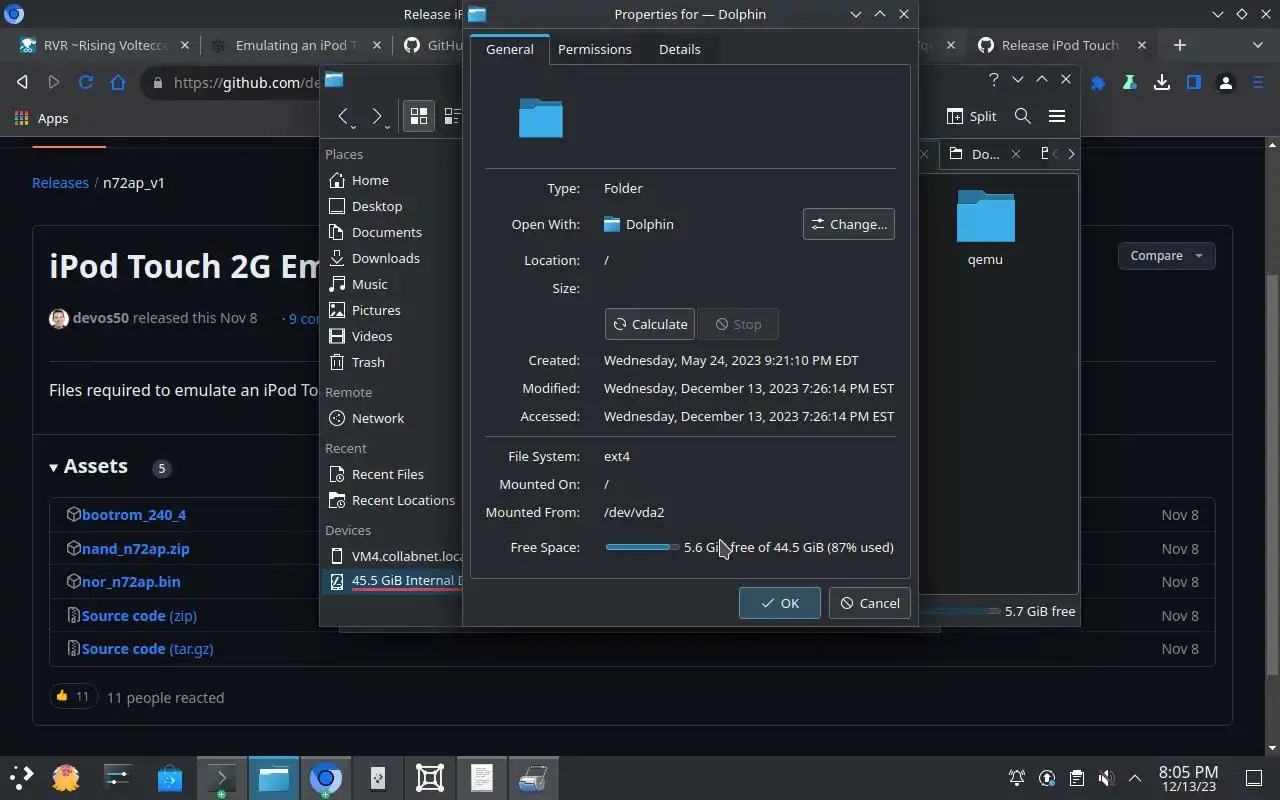Viewport: 1280px width, 800px height.
Task: Click the thumbs up reaction button
Action: pos(73,696)
